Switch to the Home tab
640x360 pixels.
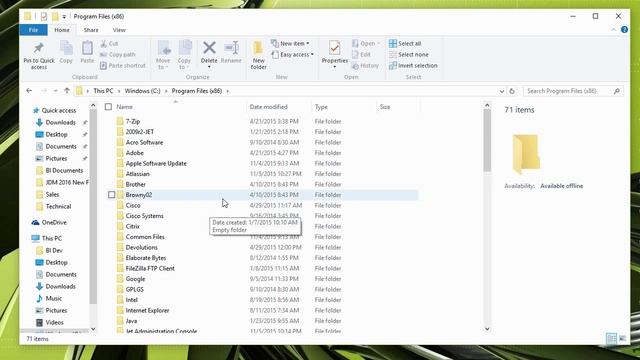pyautogui.click(x=62, y=30)
